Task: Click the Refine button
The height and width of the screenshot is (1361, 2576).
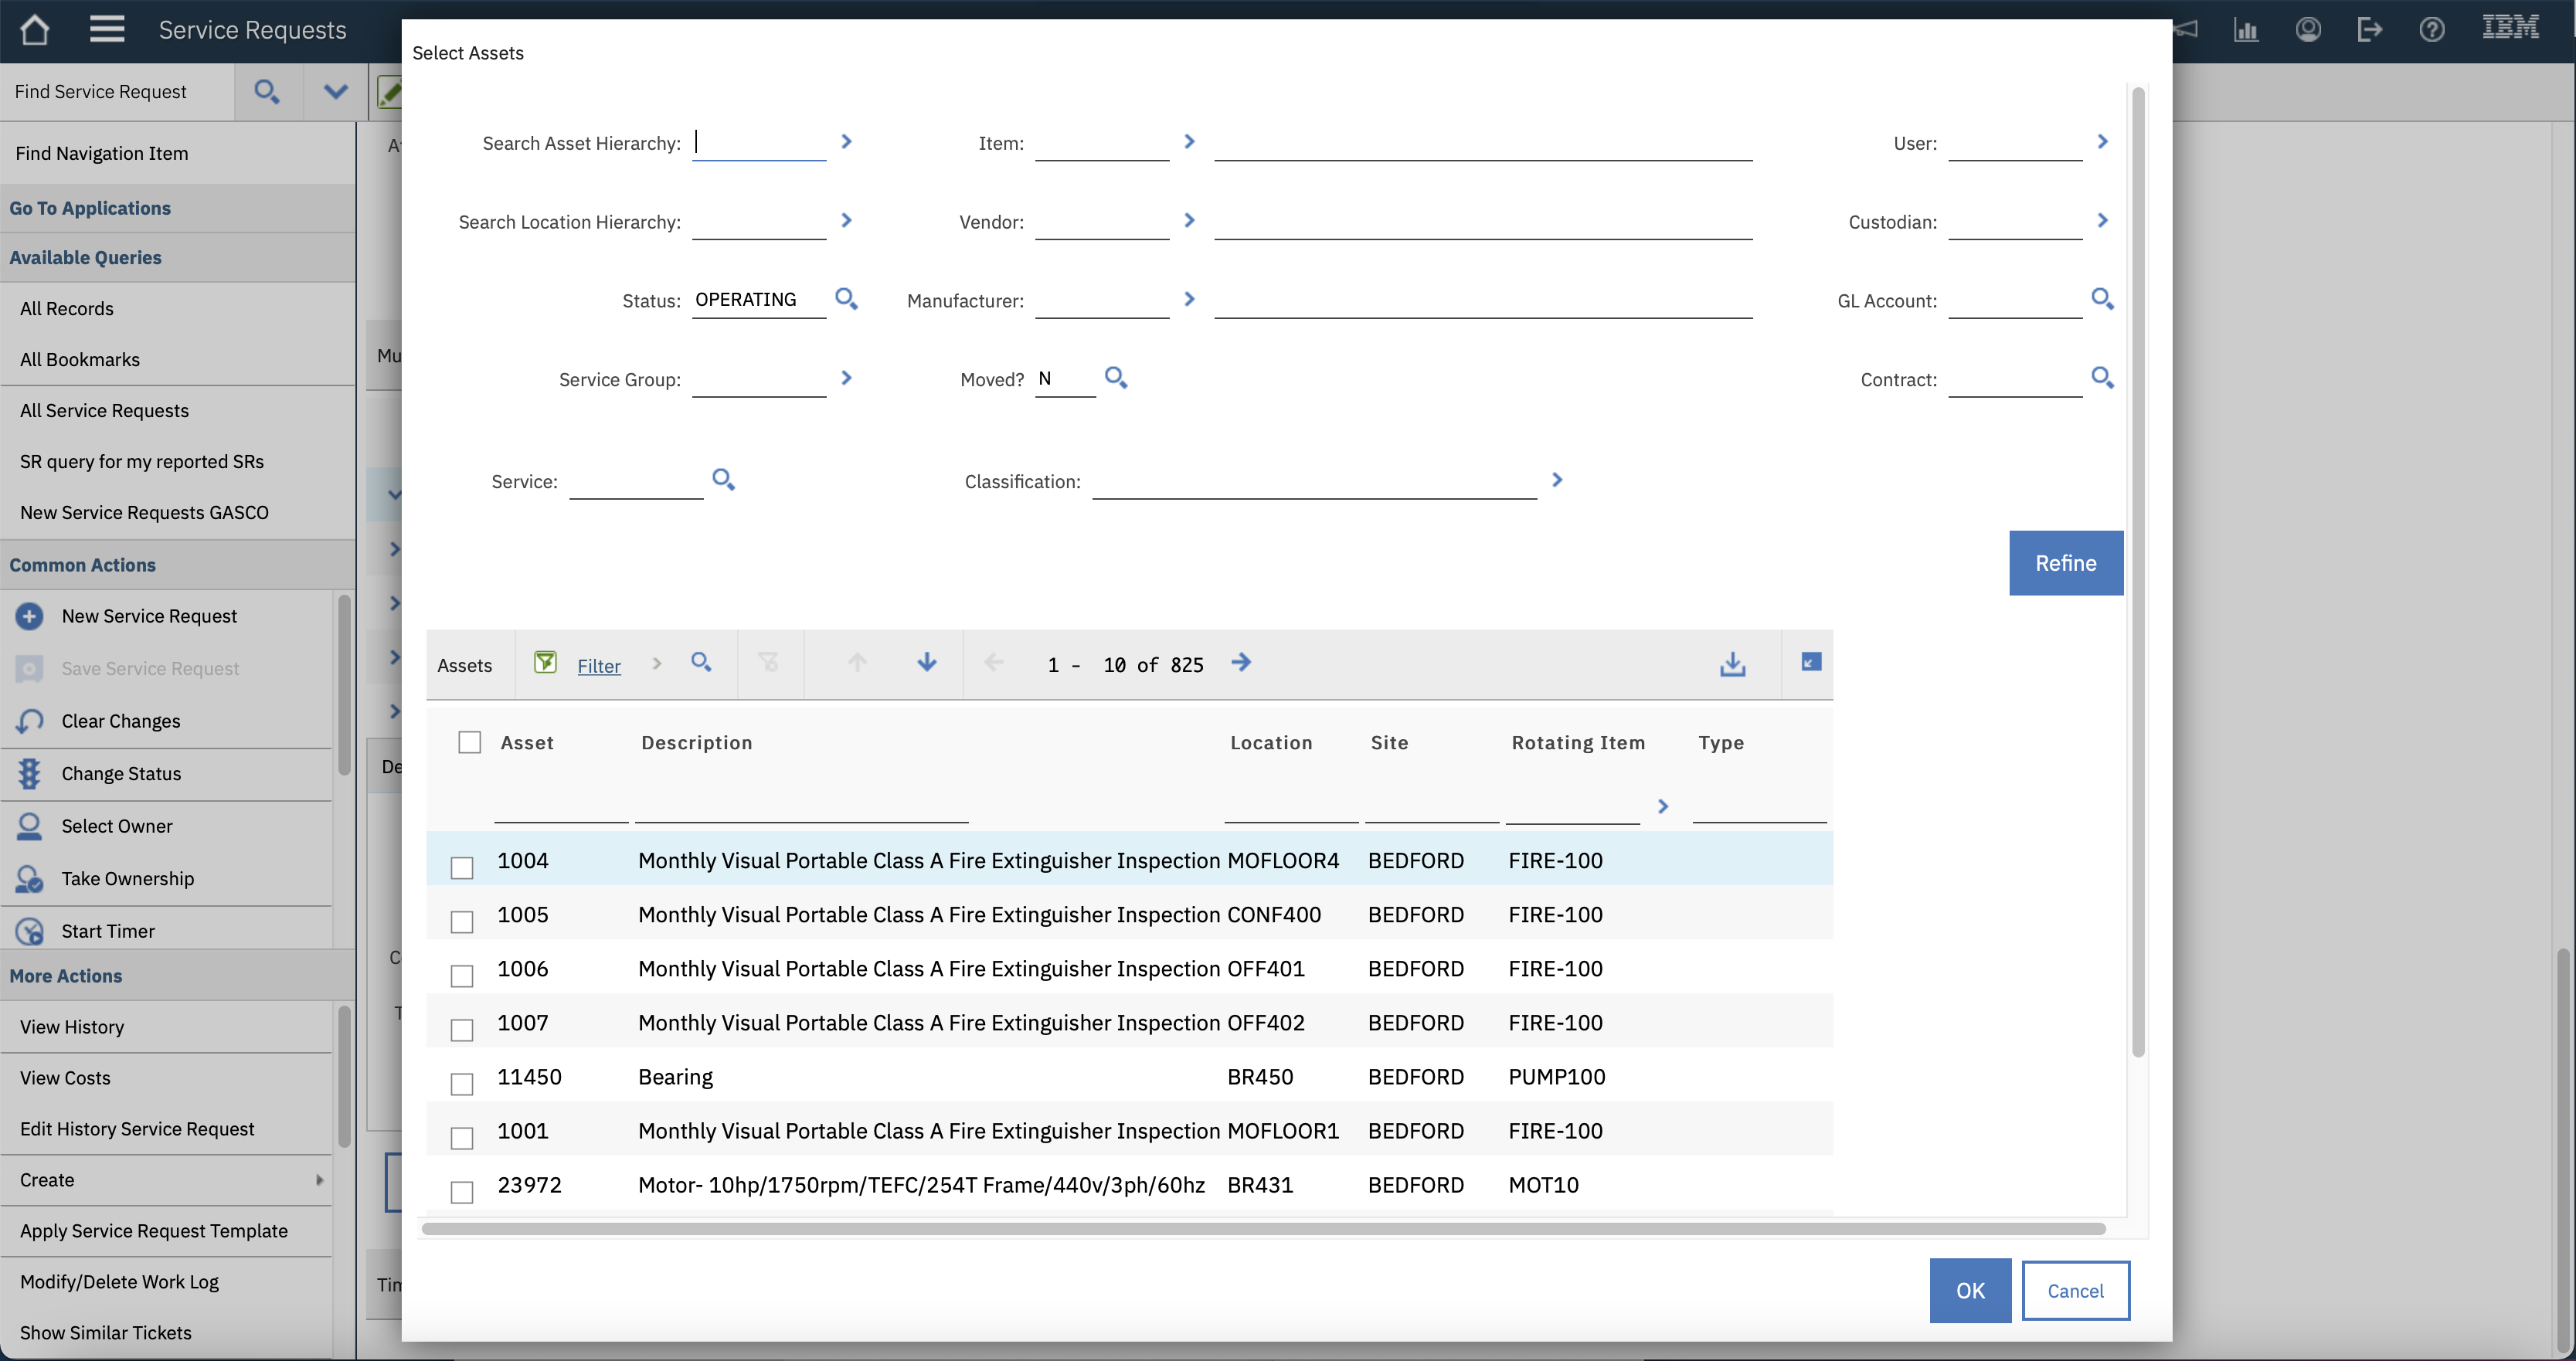Action: click(x=2065, y=563)
